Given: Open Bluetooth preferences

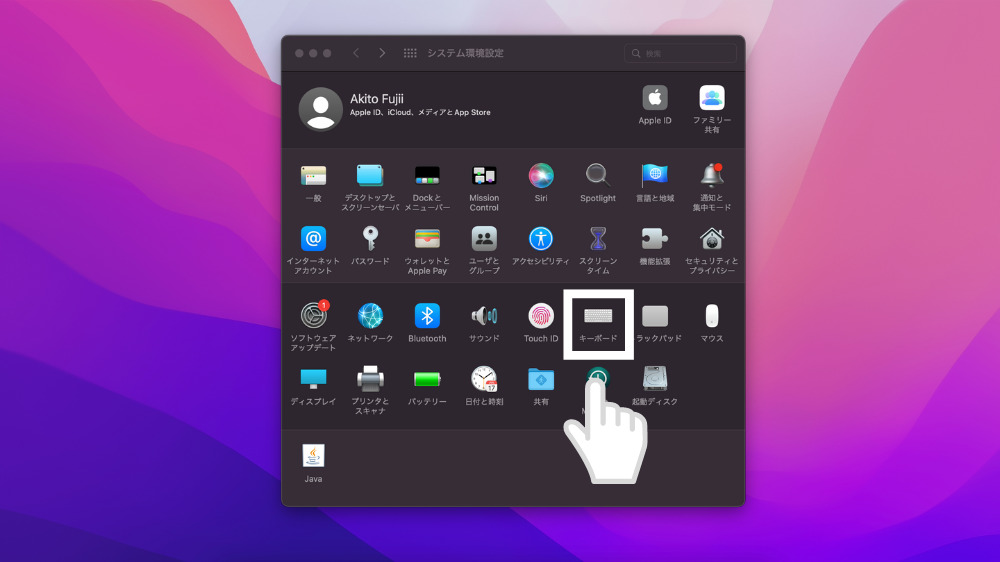Looking at the screenshot, I should pos(427,316).
